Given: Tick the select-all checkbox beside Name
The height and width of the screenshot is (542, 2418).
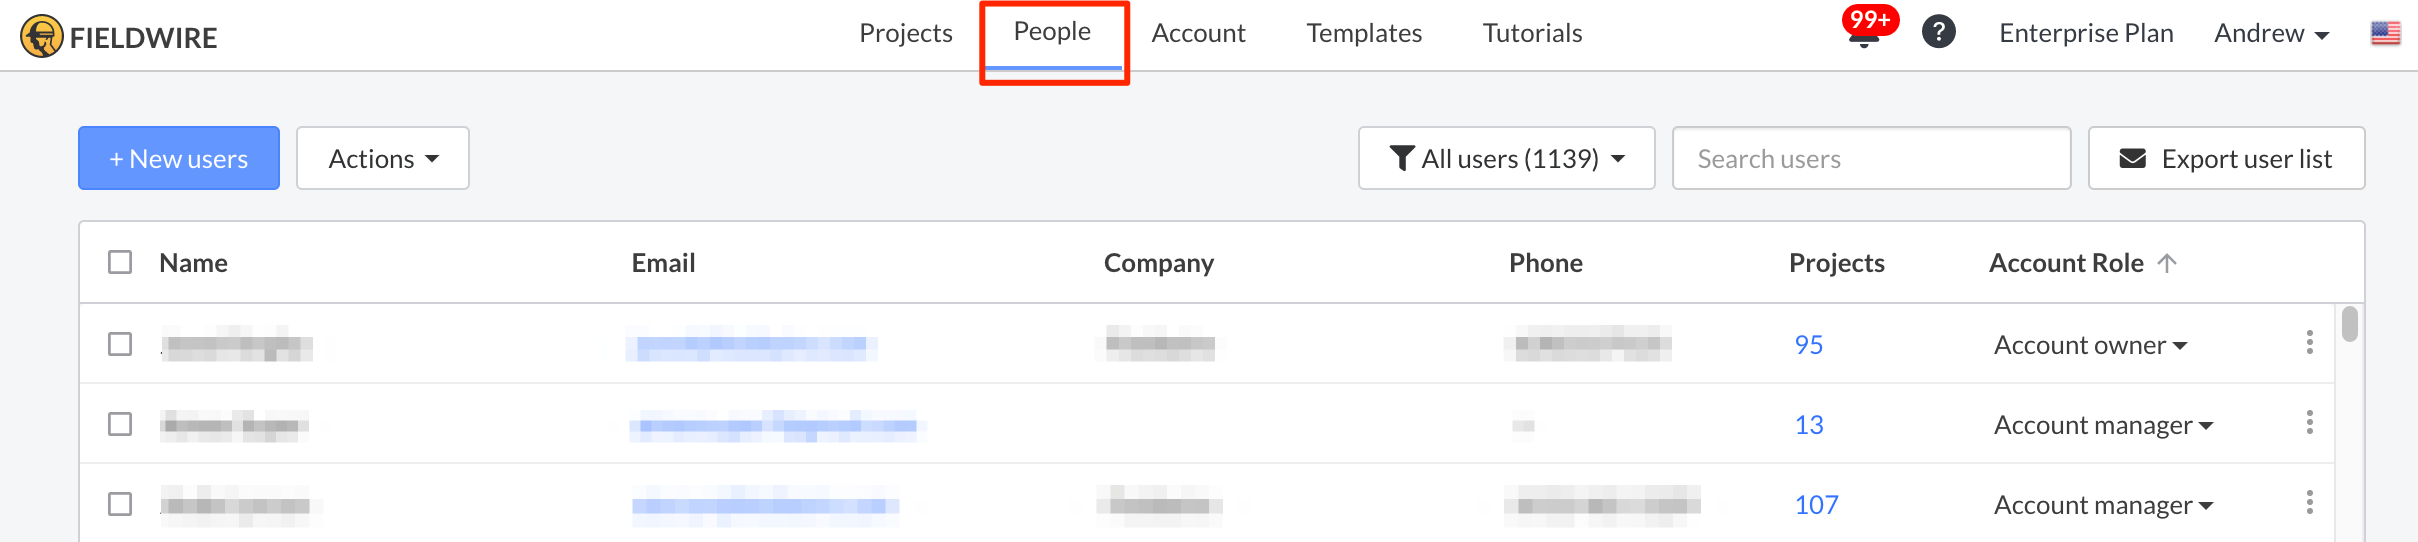Looking at the screenshot, I should click(x=120, y=262).
